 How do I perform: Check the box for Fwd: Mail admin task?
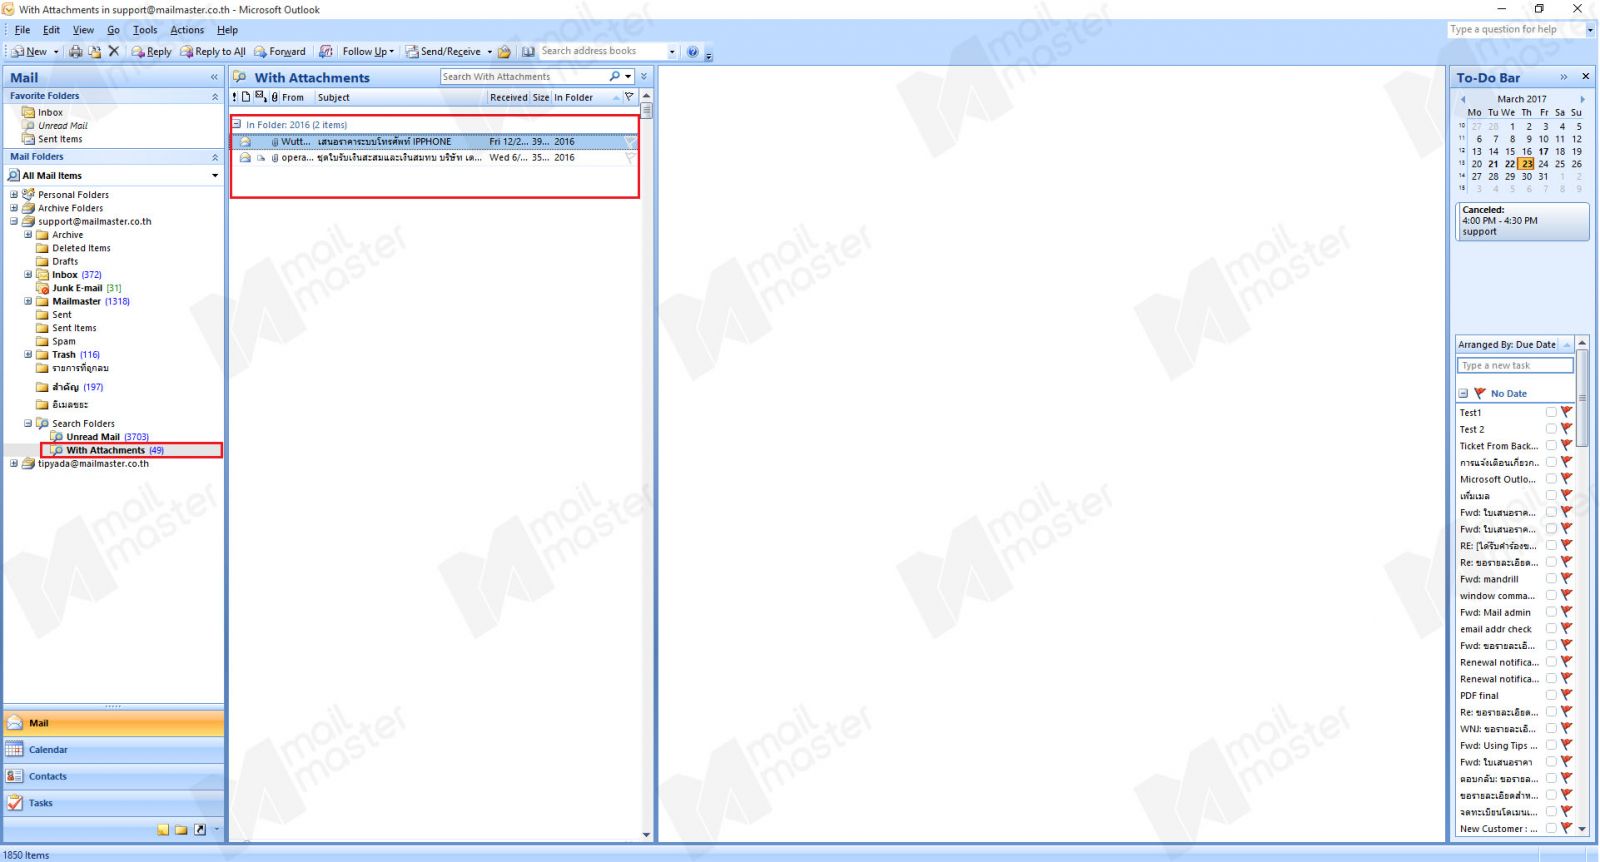click(1551, 612)
